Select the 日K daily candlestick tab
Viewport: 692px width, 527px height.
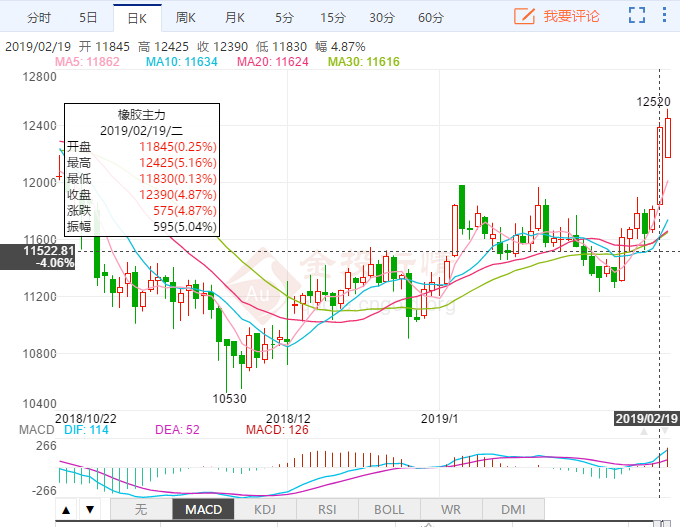[137, 19]
